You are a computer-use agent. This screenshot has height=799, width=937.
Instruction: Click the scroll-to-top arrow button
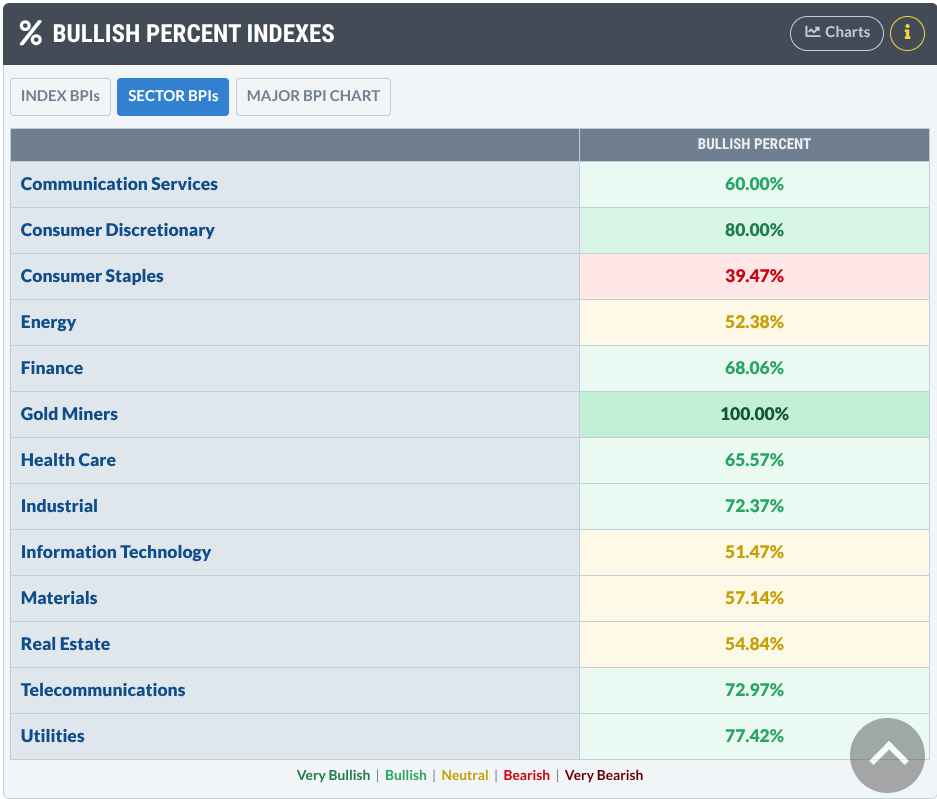[x=887, y=755]
